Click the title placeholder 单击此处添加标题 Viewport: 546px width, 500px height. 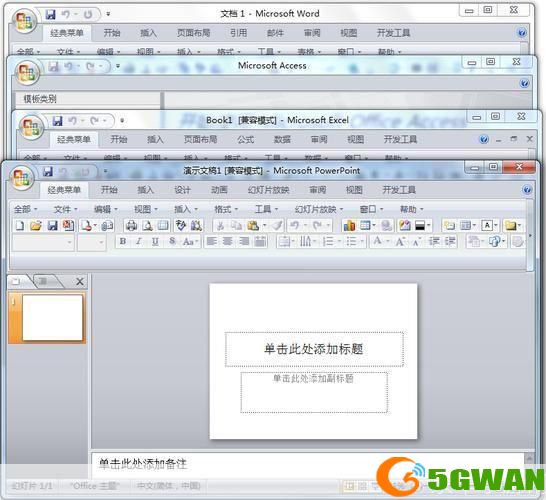pos(314,349)
